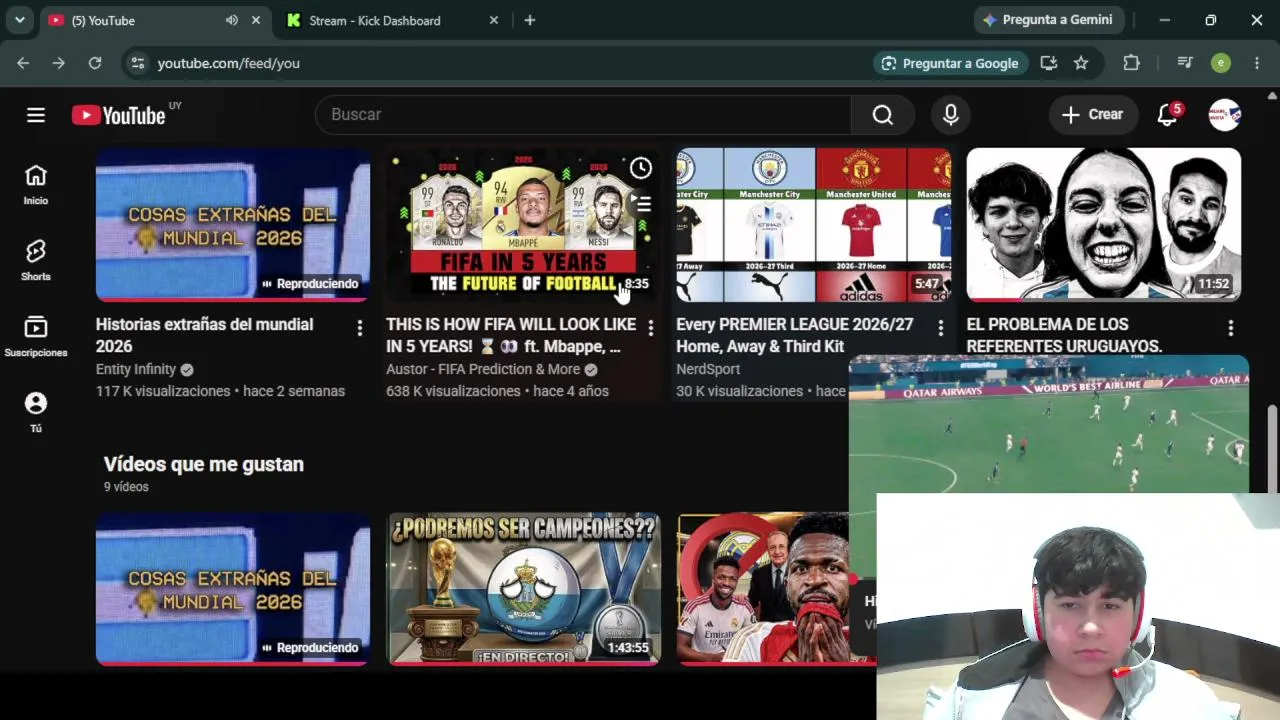This screenshot has height=720, width=1280.
Task: Click the address bar URL youtube.com/feed/you
Action: coord(228,63)
